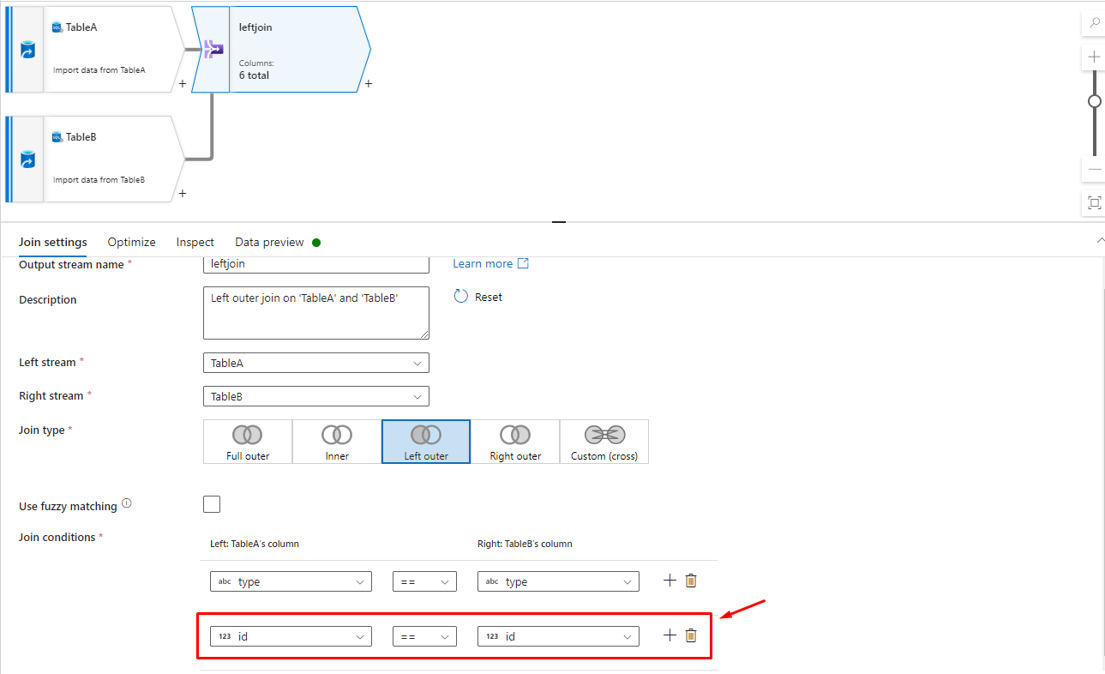The width and height of the screenshot is (1105, 674).
Task: Delete the type join condition
Action: click(691, 580)
